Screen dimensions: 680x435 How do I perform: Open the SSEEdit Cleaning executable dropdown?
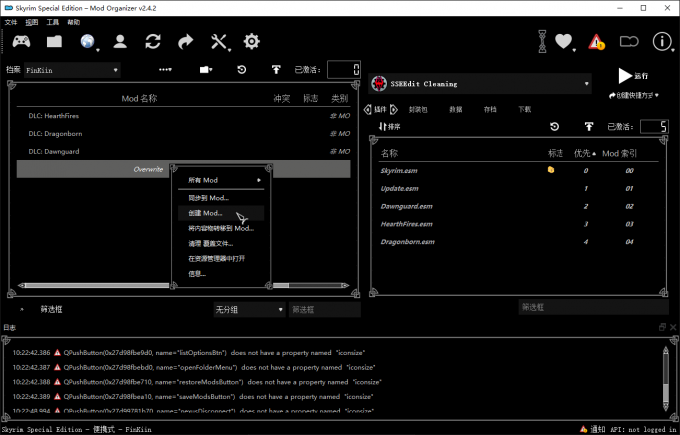pyautogui.click(x=480, y=84)
